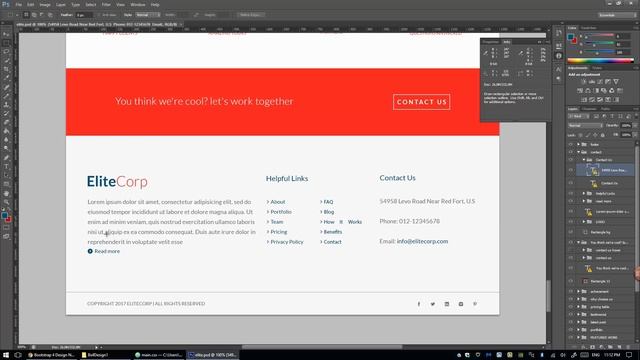This screenshot has height=360, width=640.
Task: Open the Image menu
Action: [45, 4]
